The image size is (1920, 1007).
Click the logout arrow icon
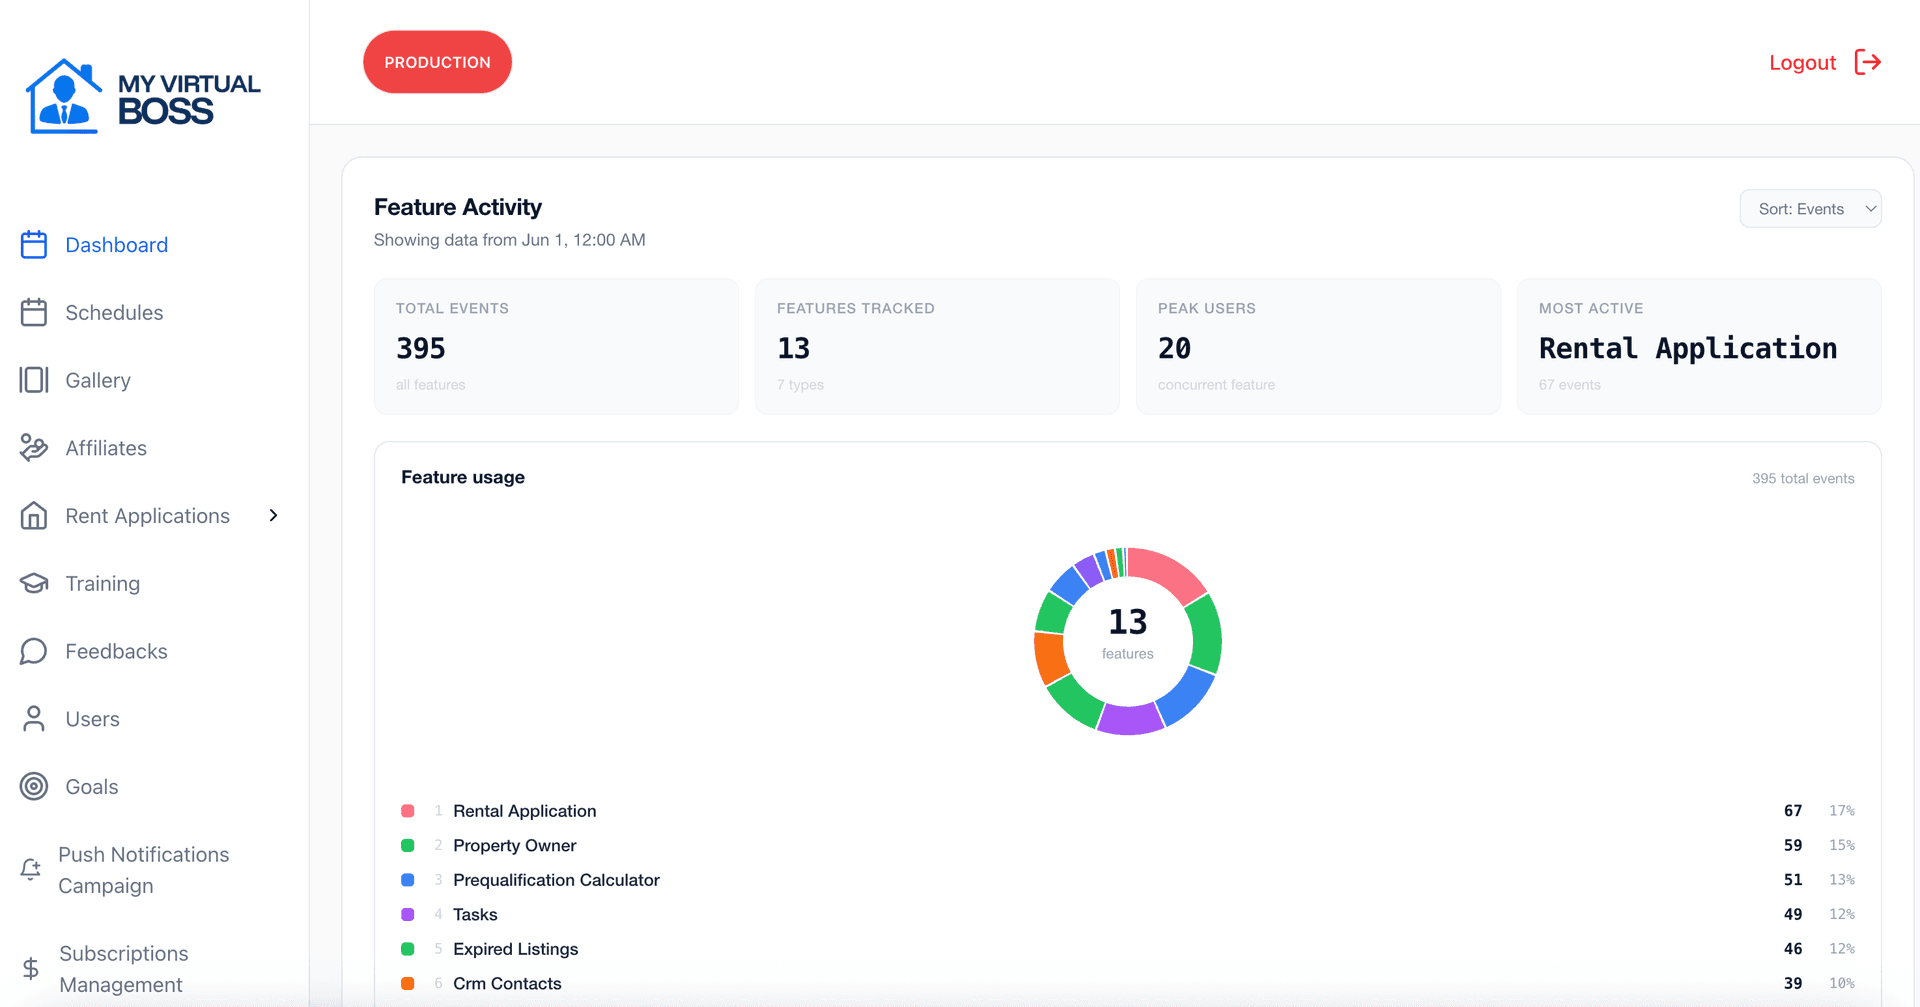[x=1868, y=62]
